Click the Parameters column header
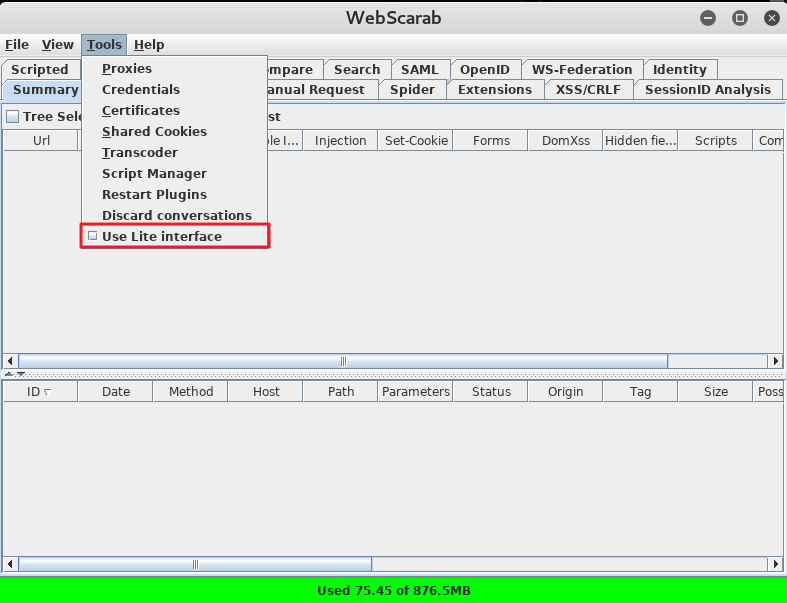This screenshot has width=787, height=603. 416,392
